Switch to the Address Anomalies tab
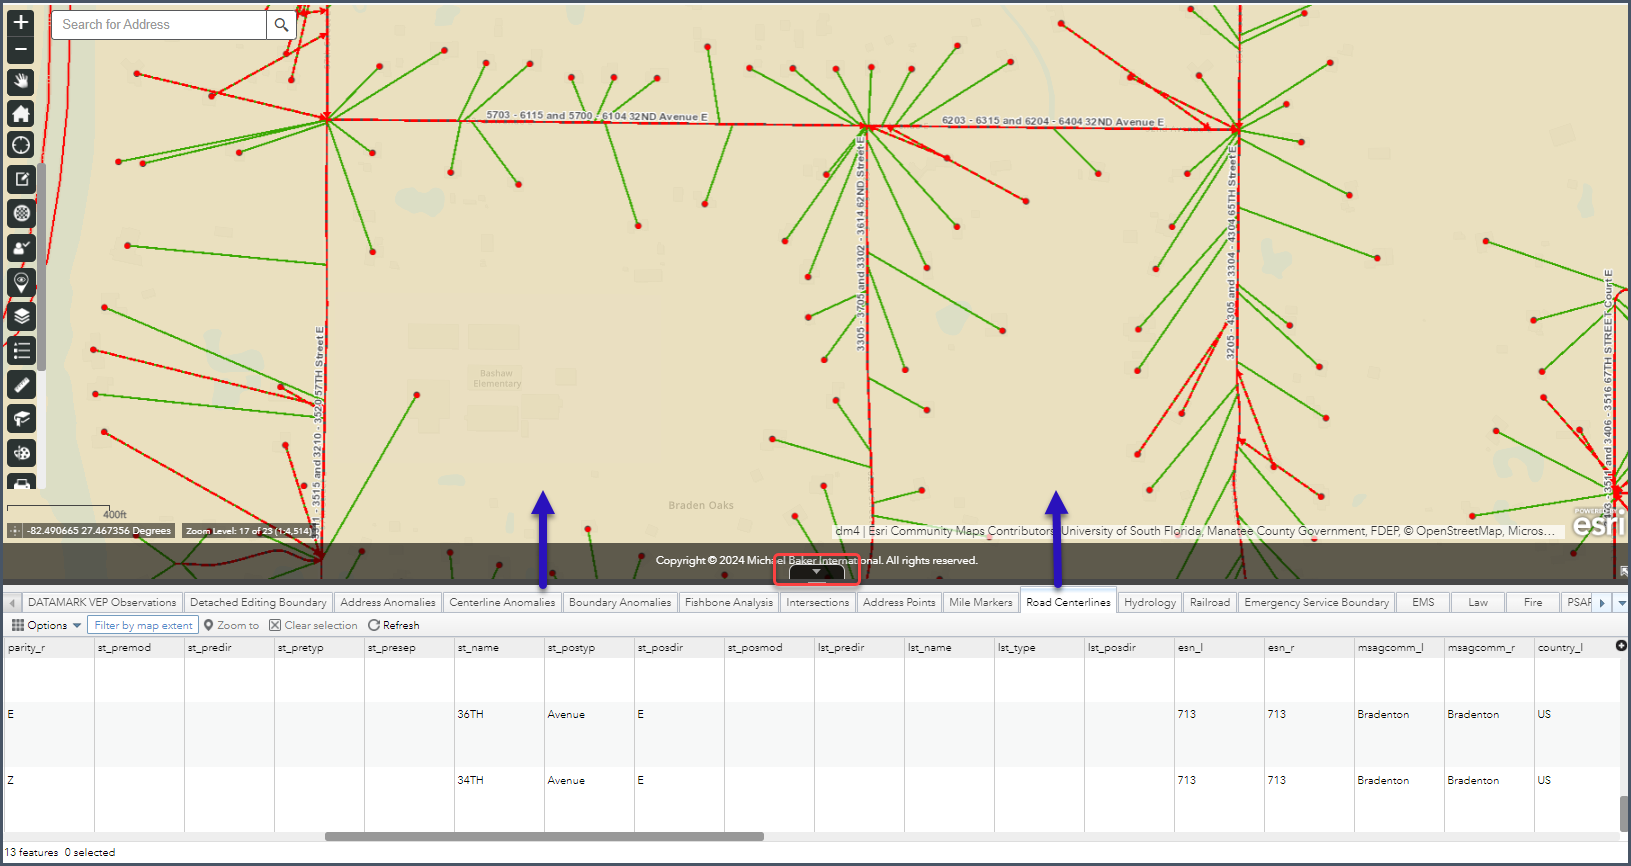This screenshot has height=866, width=1631. [388, 603]
